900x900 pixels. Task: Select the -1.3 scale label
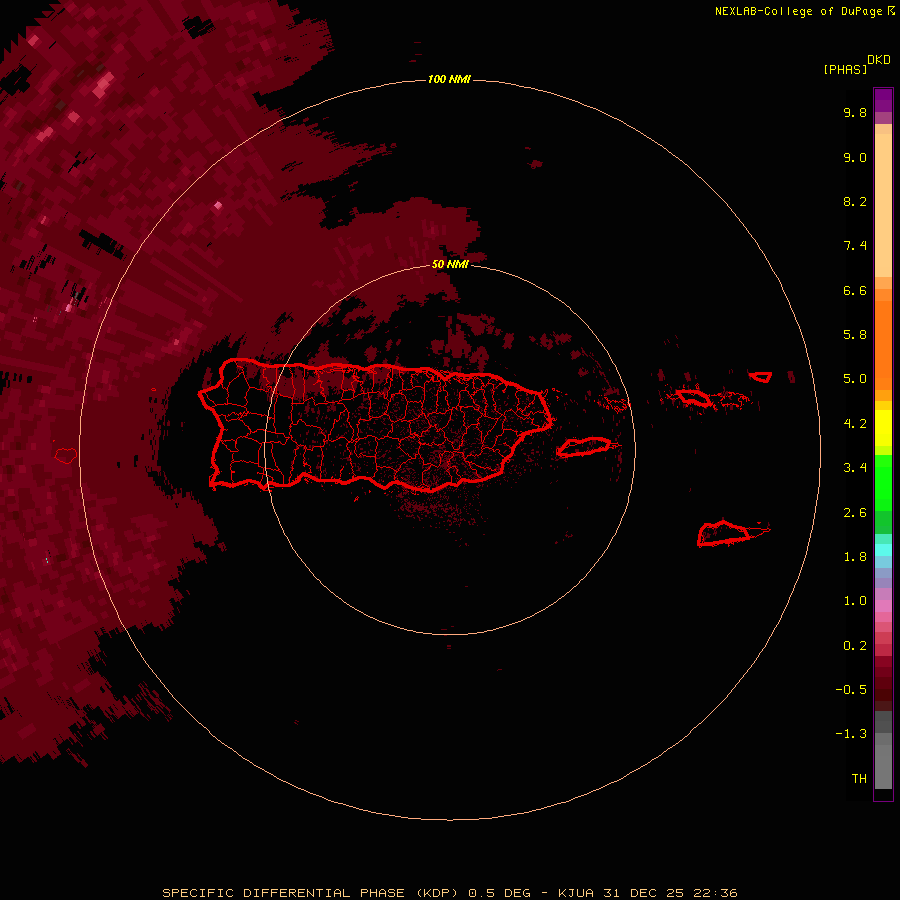tap(851, 734)
